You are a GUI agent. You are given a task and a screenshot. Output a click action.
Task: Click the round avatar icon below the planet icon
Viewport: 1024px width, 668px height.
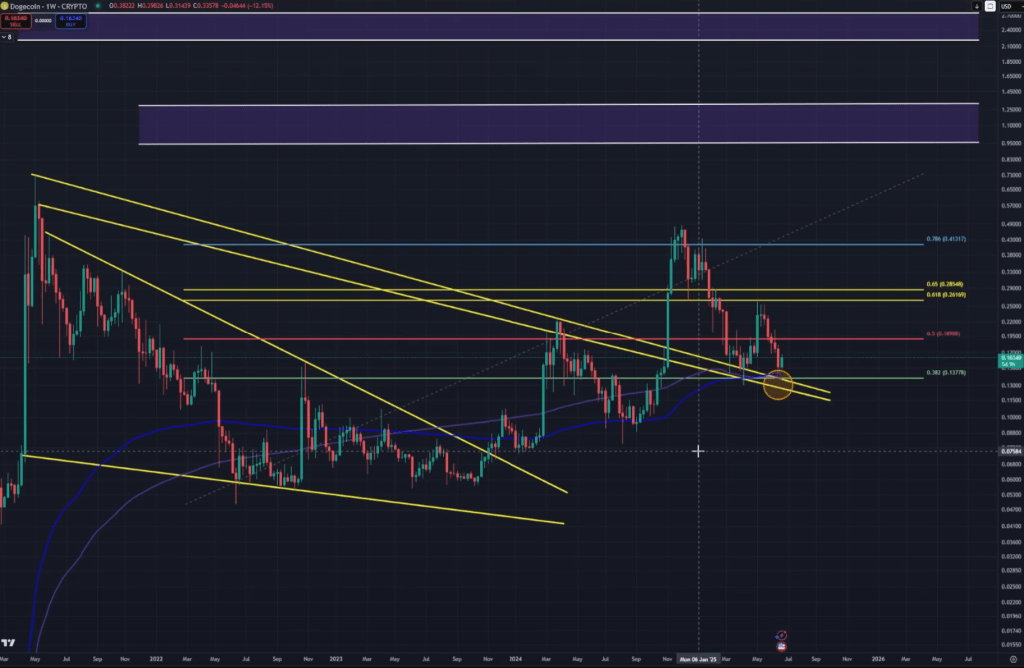[782, 647]
